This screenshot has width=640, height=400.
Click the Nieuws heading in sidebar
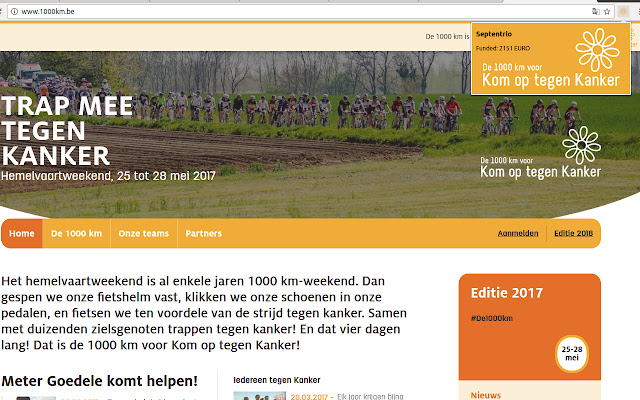(485, 395)
